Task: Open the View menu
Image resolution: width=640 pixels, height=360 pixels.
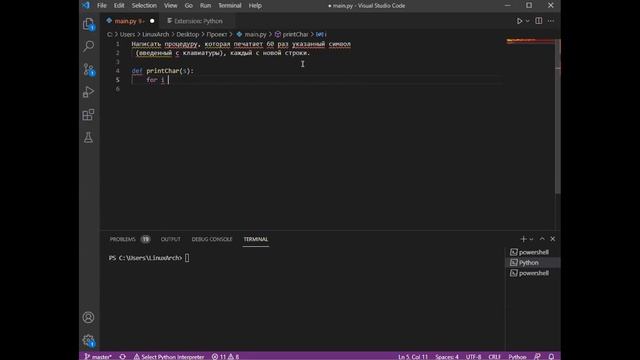Action: pyautogui.click(x=171, y=5)
